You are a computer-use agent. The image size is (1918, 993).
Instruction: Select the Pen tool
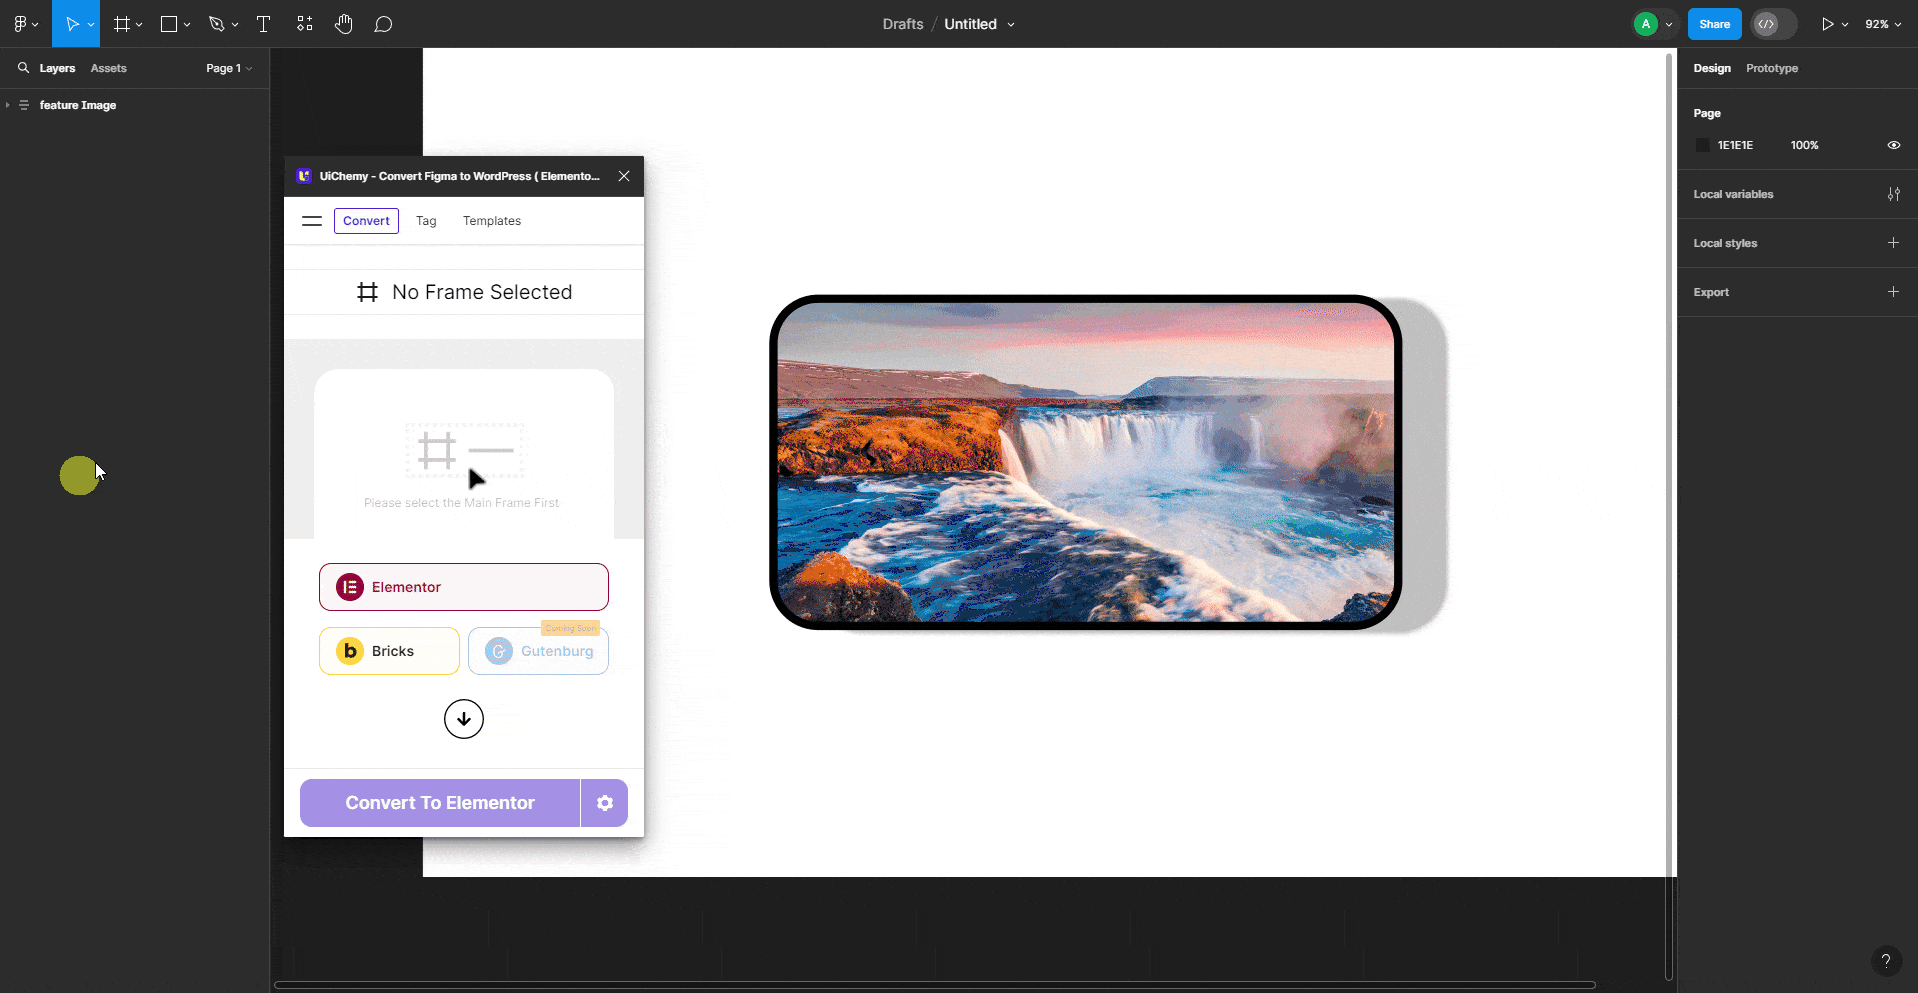(x=217, y=24)
